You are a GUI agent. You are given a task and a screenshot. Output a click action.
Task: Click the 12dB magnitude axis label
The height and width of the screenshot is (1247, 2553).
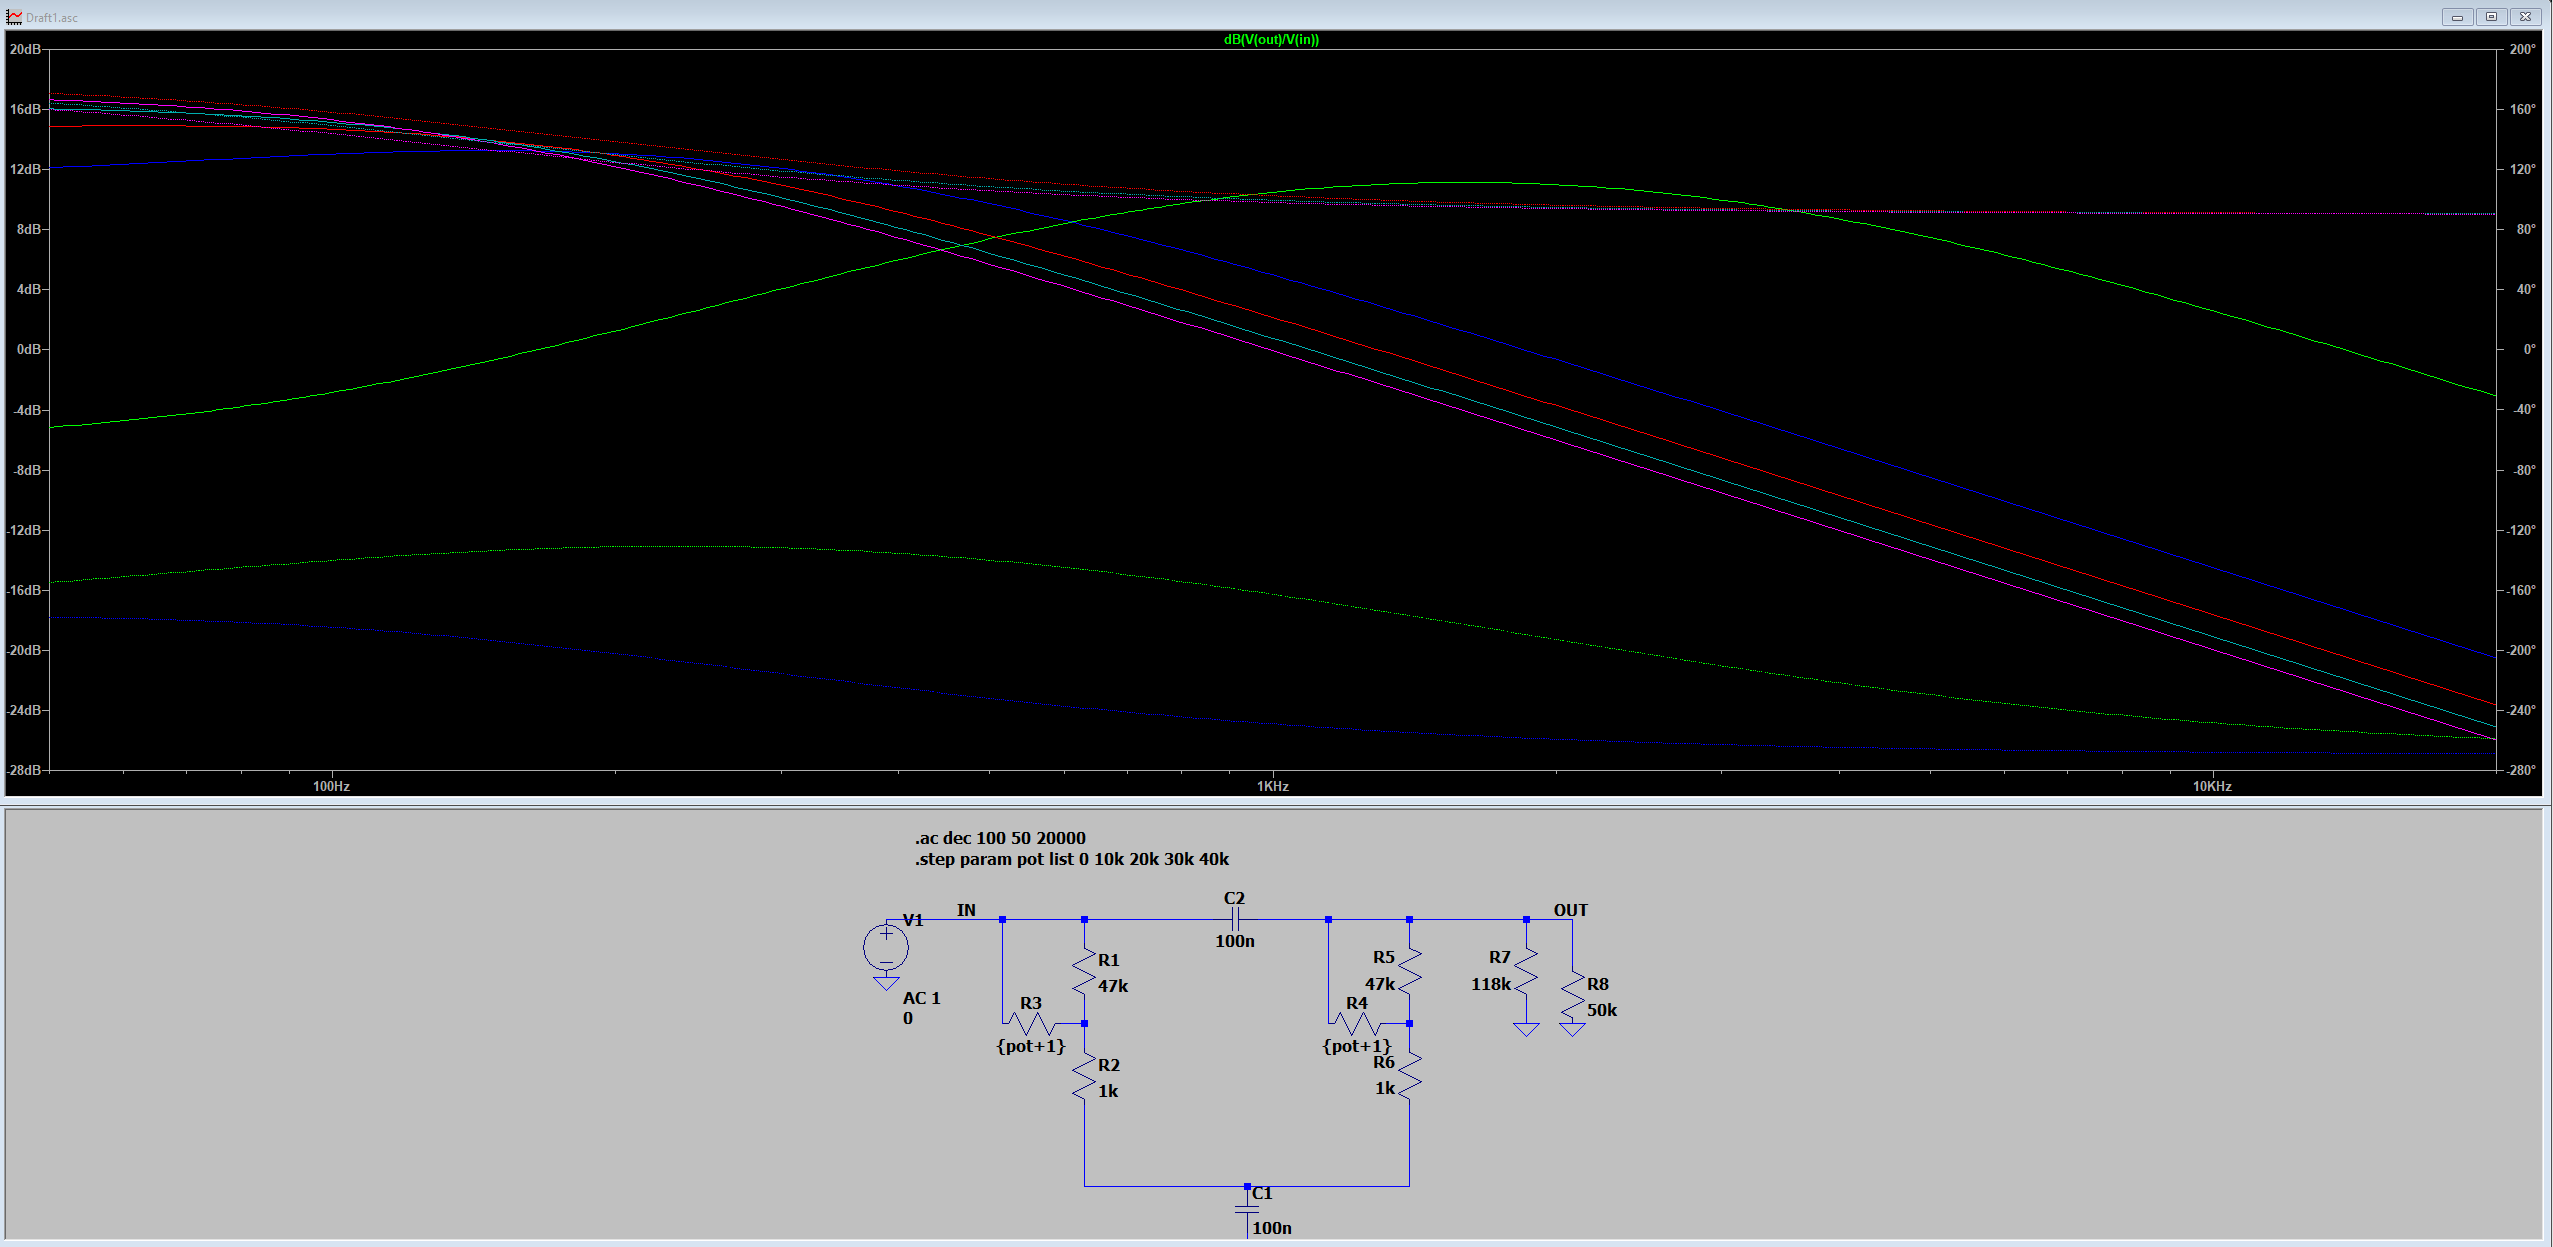25,170
